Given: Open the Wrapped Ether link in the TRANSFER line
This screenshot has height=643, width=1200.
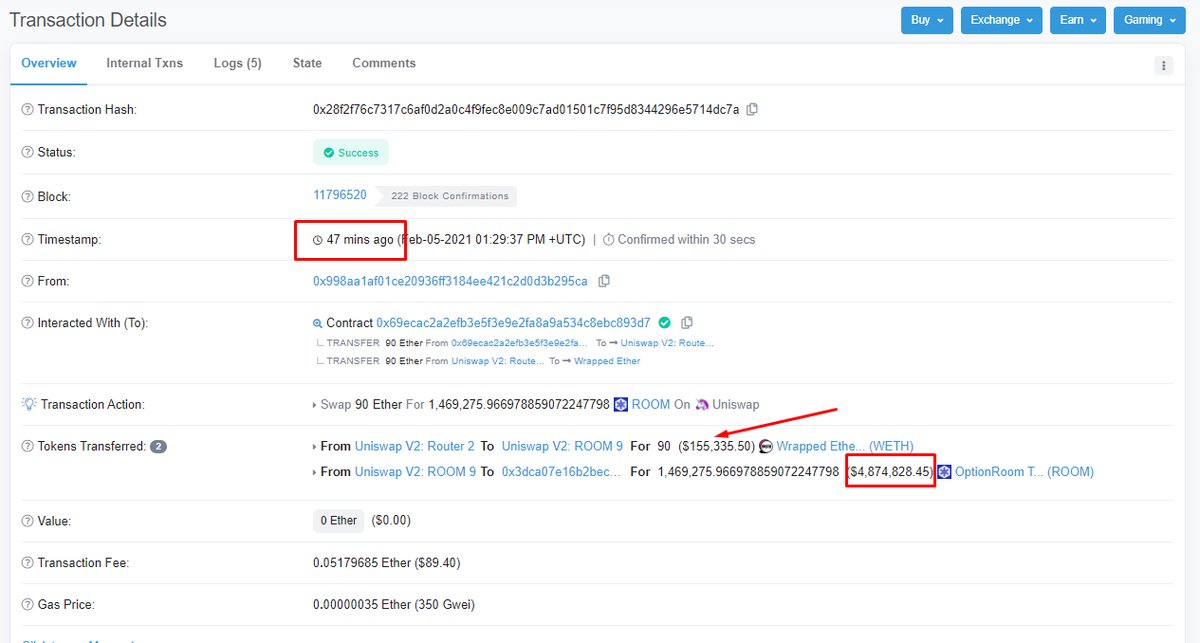Looking at the screenshot, I should point(607,361).
